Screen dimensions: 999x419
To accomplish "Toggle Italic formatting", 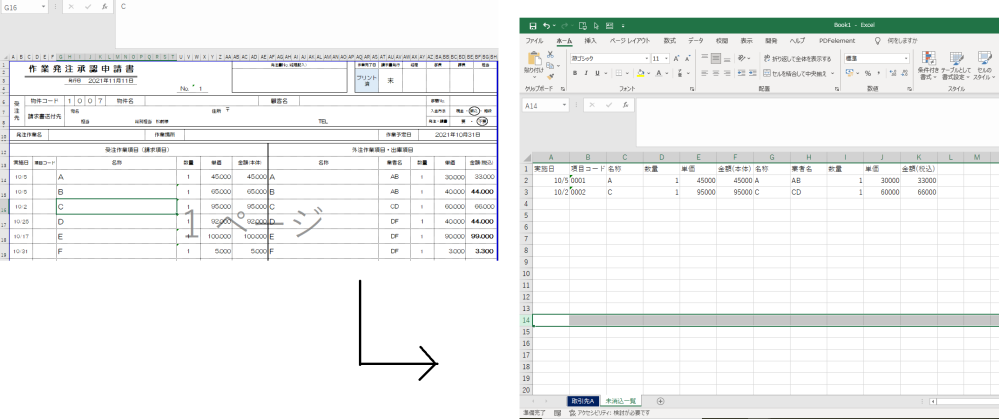I will (586, 73).
